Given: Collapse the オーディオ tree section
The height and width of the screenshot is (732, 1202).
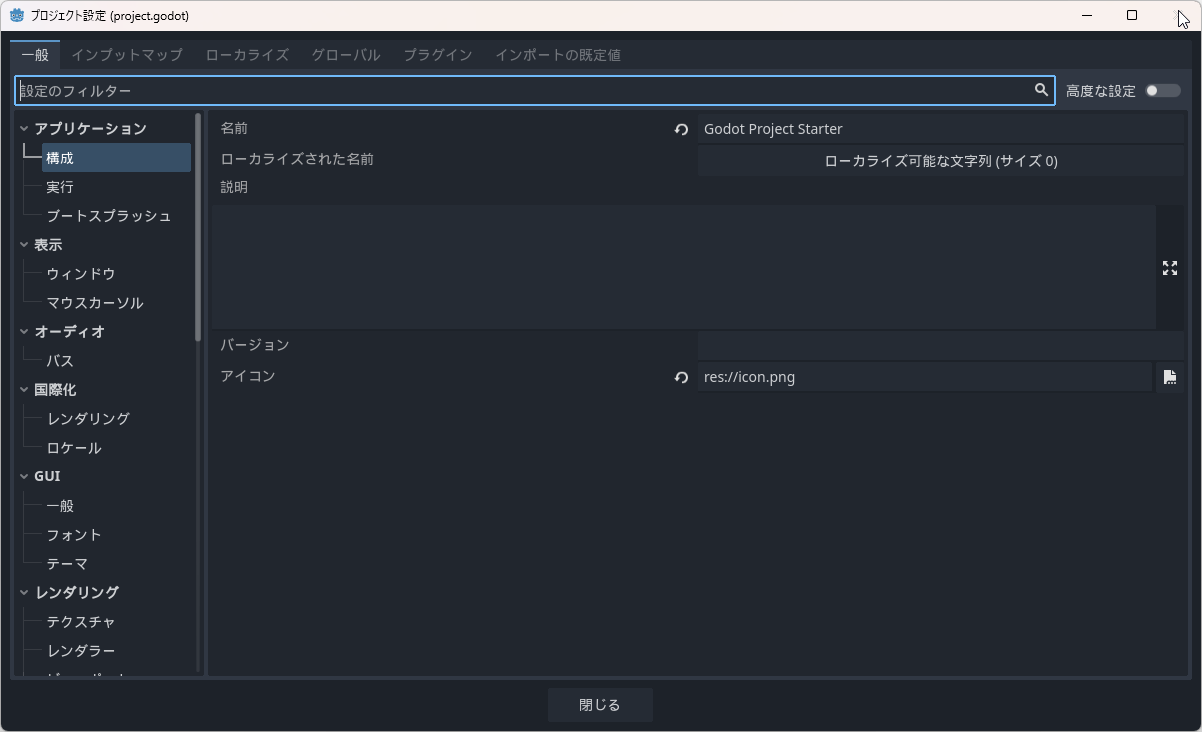Looking at the screenshot, I should [x=24, y=332].
